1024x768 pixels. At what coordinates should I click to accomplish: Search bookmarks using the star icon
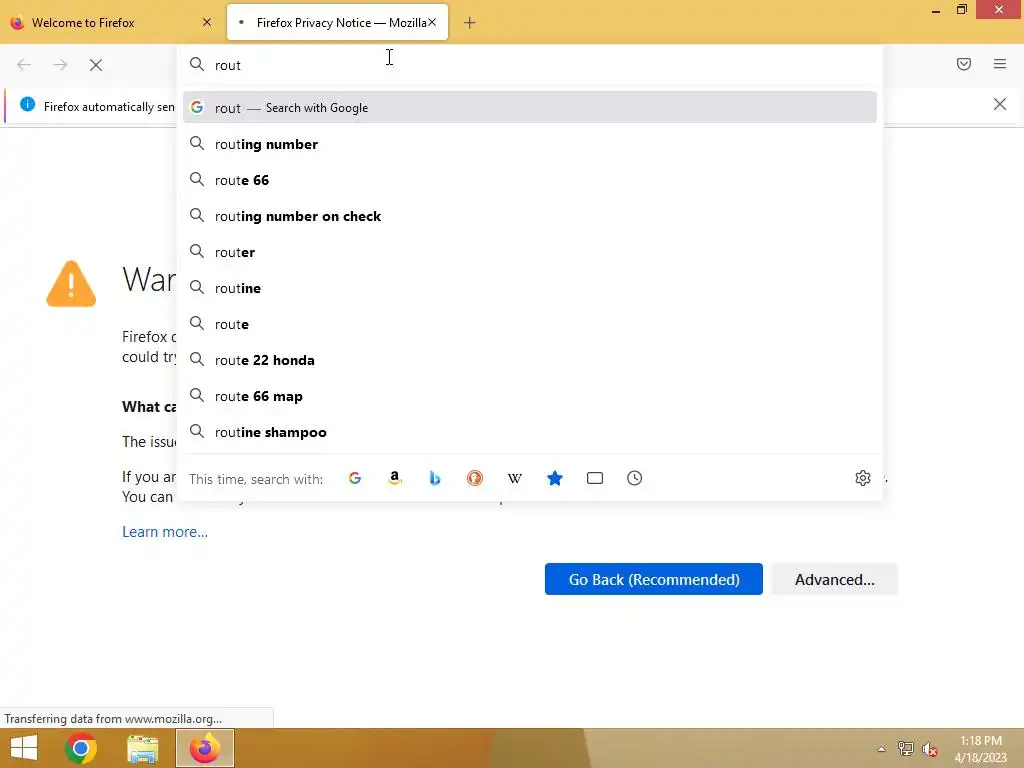pyautogui.click(x=554, y=478)
